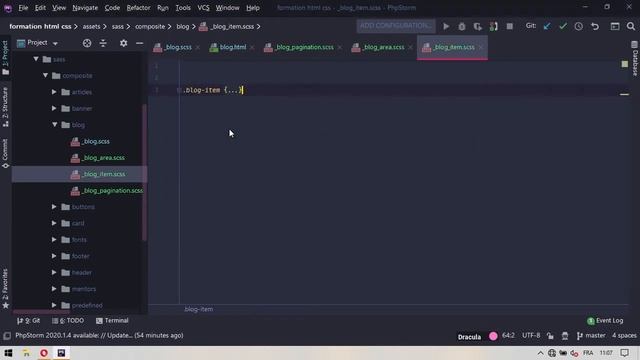The width and height of the screenshot is (640, 360).
Task: Click the PhpStorm update notification text
Action: (x=99, y=336)
